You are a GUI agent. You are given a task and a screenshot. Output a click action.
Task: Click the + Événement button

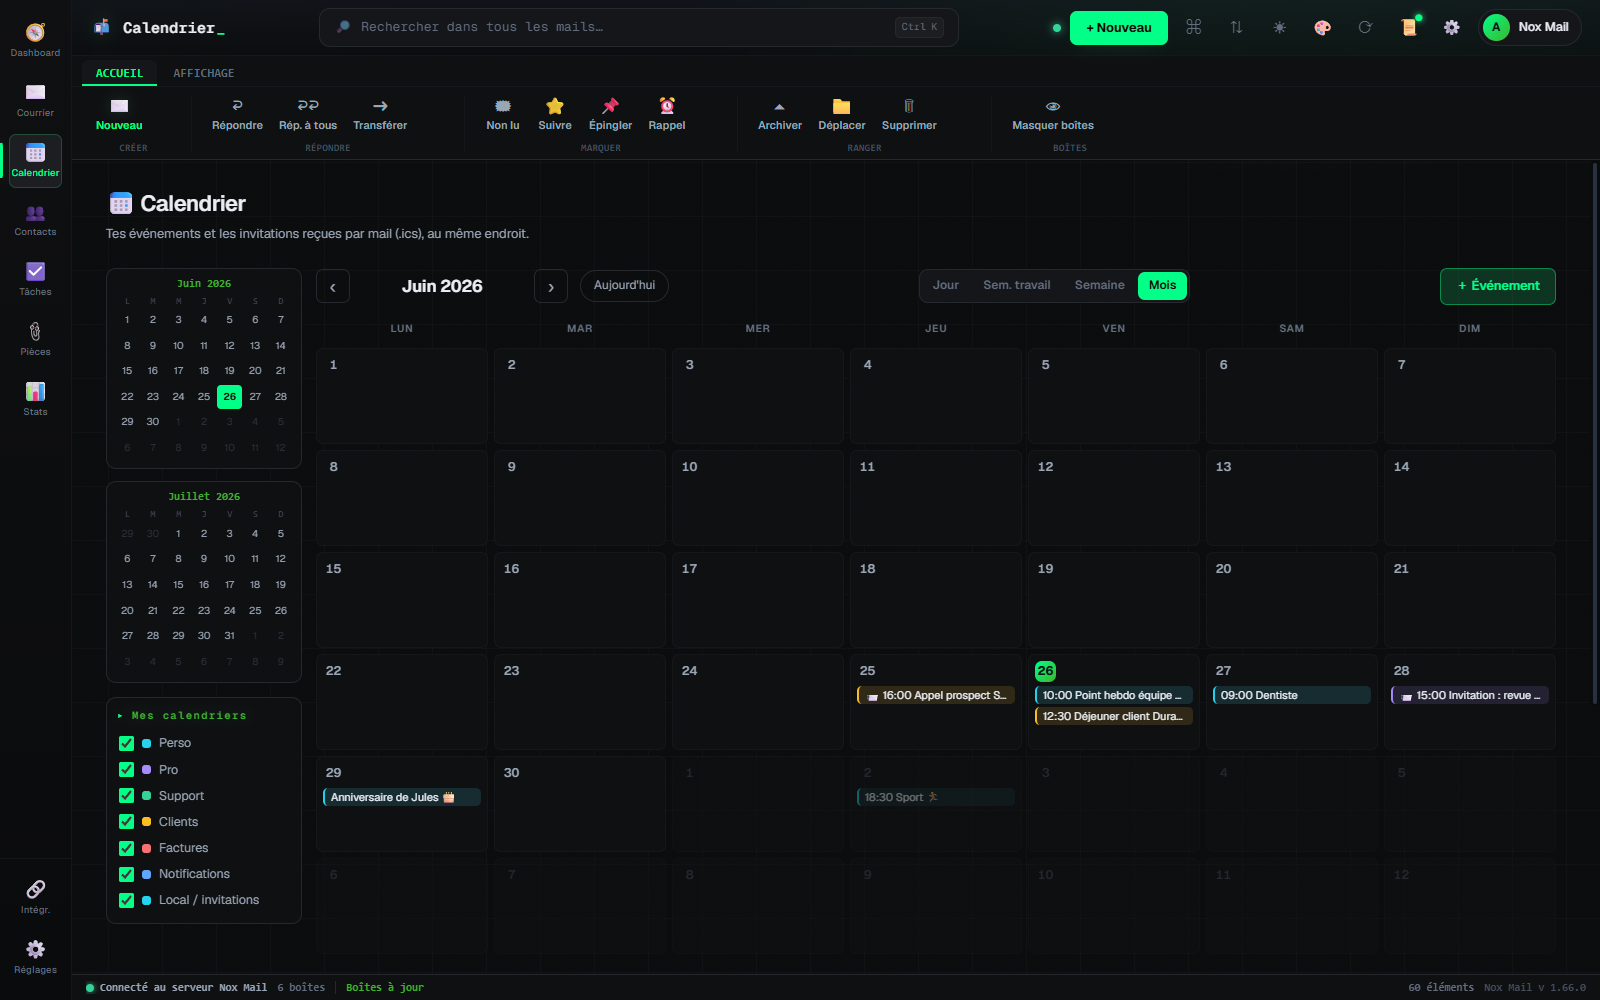click(x=1498, y=286)
